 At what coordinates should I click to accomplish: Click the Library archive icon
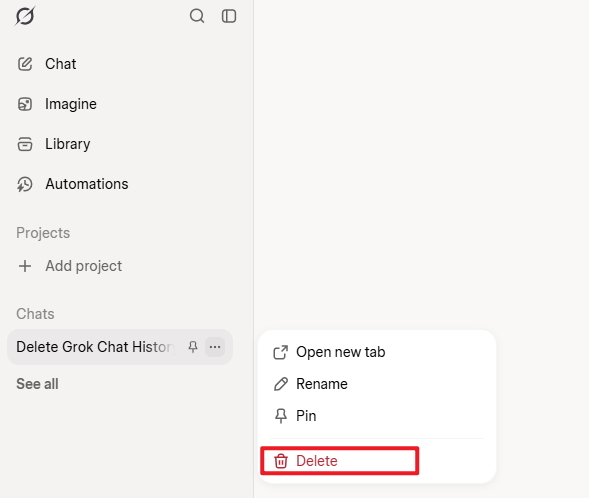click(x=25, y=144)
